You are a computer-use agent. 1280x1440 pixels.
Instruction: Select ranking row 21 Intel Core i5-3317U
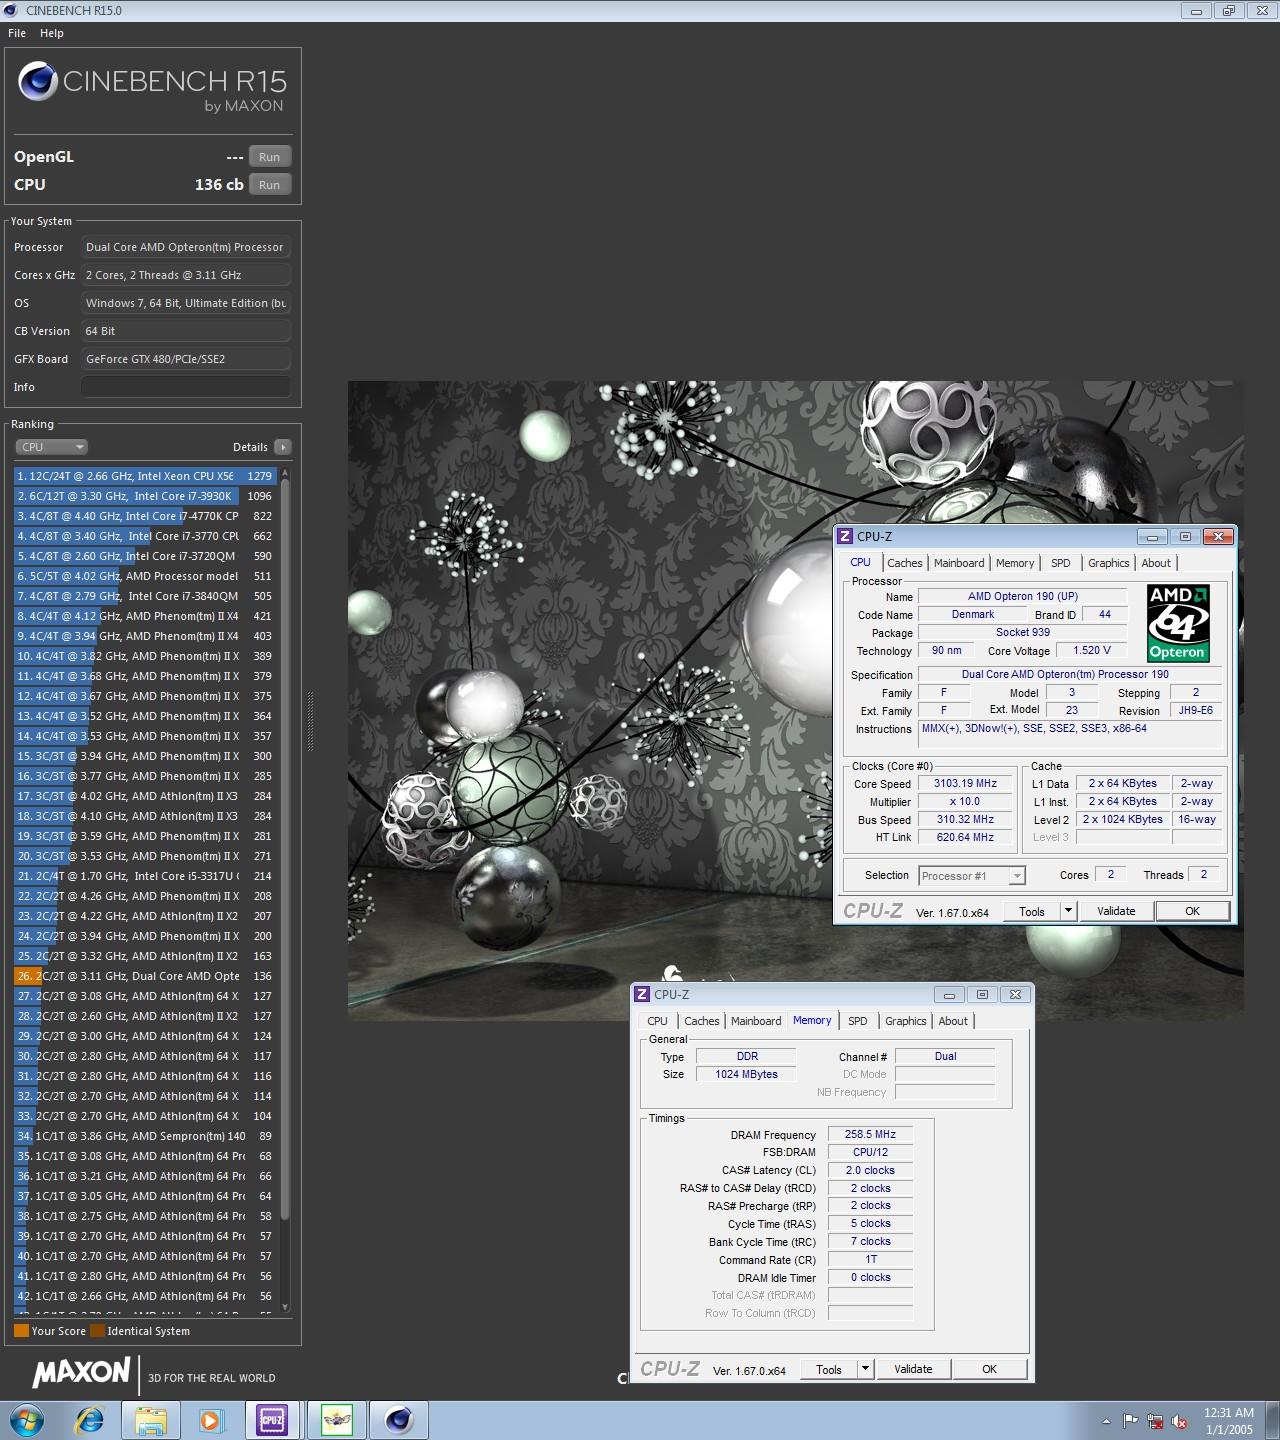[145, 876]
